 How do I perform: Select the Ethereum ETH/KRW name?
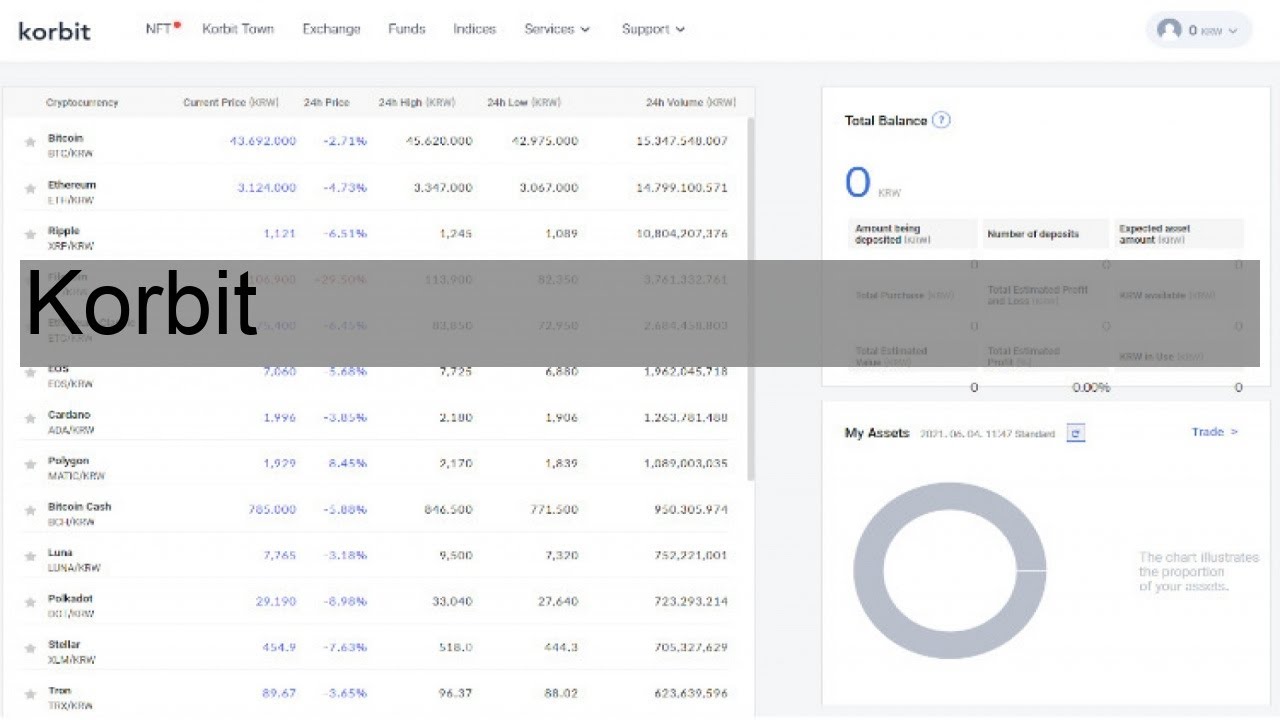click(72, 192)
